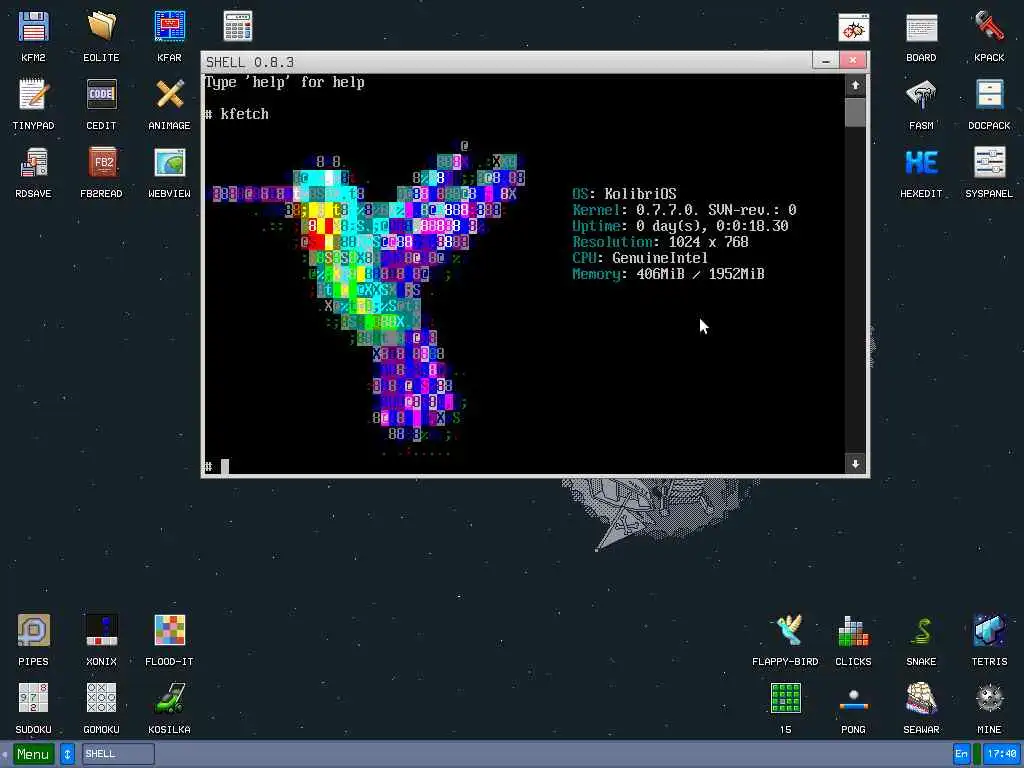Click the shell command prompt cursor
Viewport: 1024px width, 768px height.
(x=225, y=466)
